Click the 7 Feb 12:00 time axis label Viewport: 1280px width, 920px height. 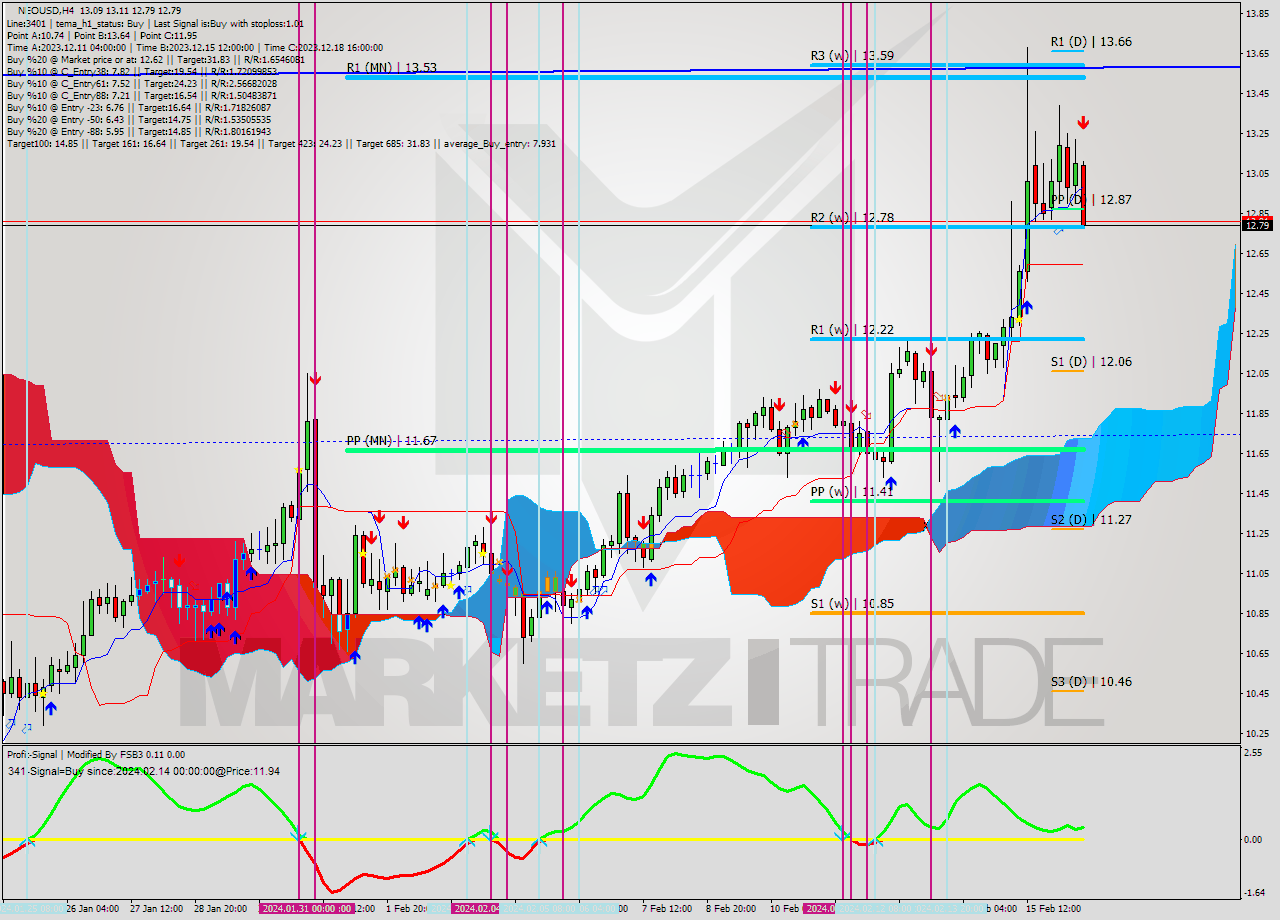666,909
